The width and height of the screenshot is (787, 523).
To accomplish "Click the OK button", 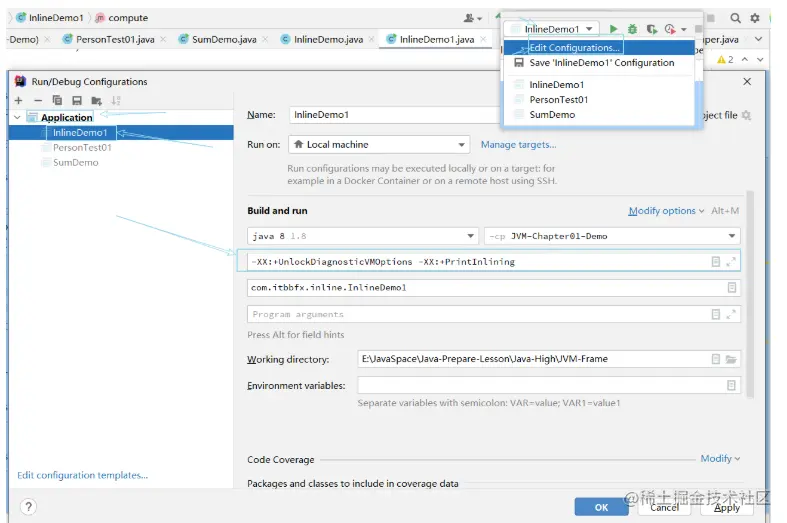I will [x=601, y=507].
